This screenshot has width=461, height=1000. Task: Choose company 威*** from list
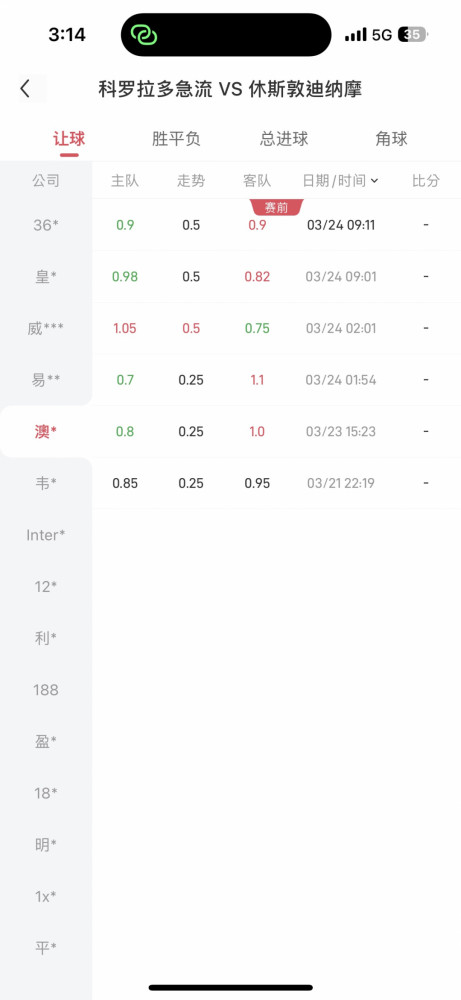46,328
